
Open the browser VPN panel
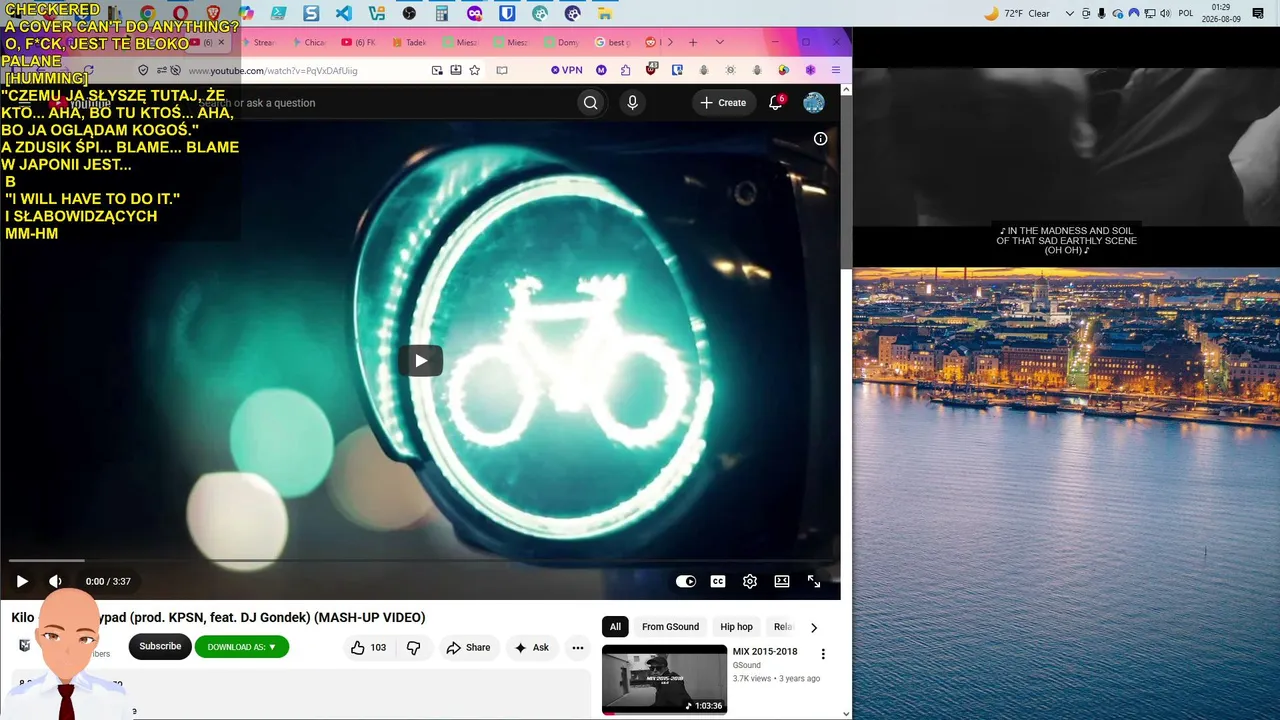pos(567,70)
